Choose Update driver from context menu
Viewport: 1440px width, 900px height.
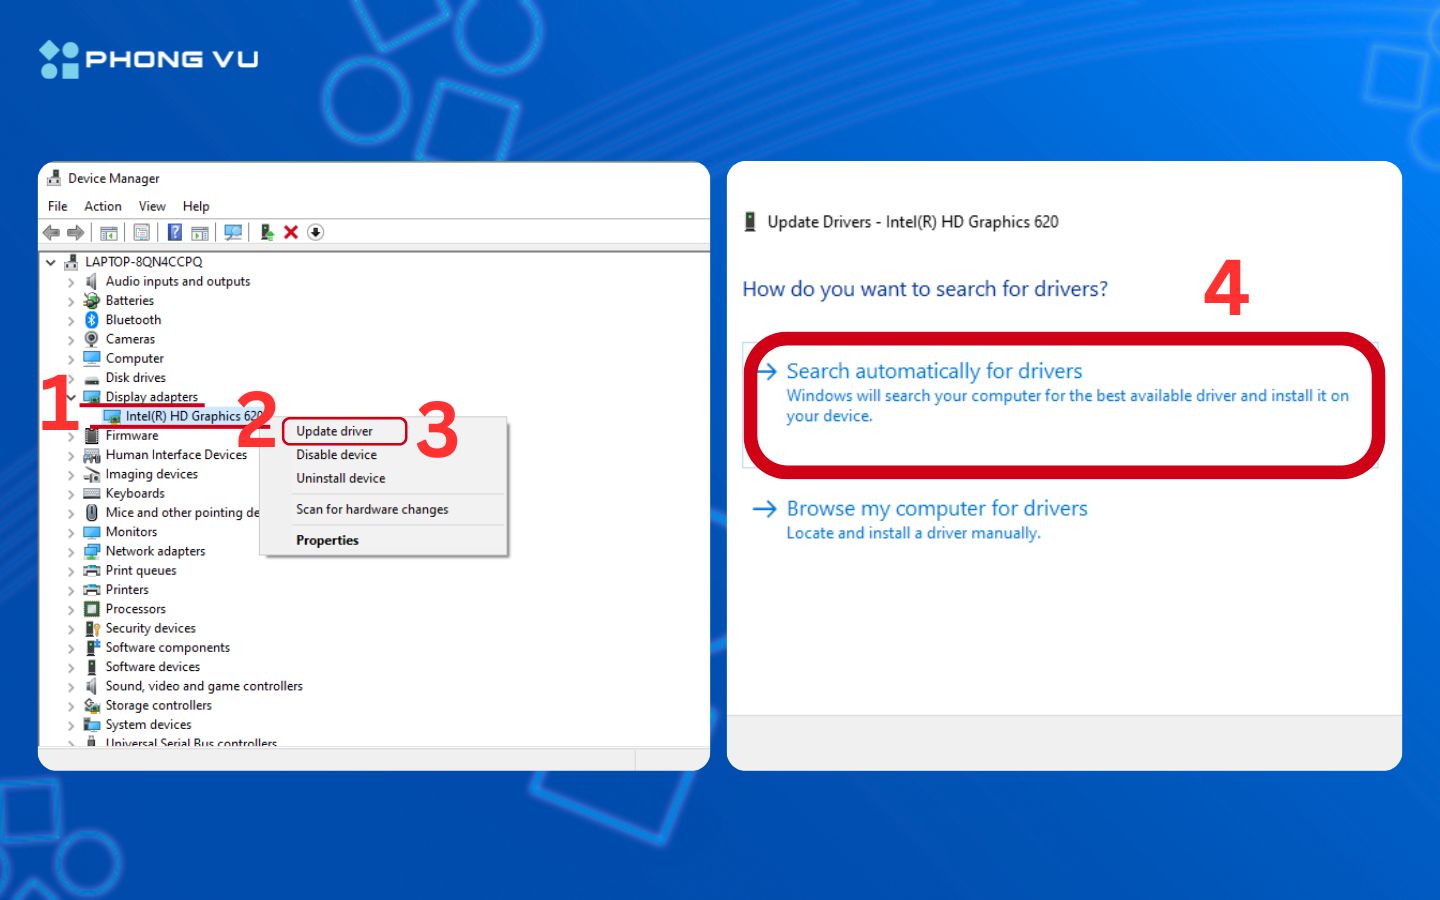tap(334, 431)
